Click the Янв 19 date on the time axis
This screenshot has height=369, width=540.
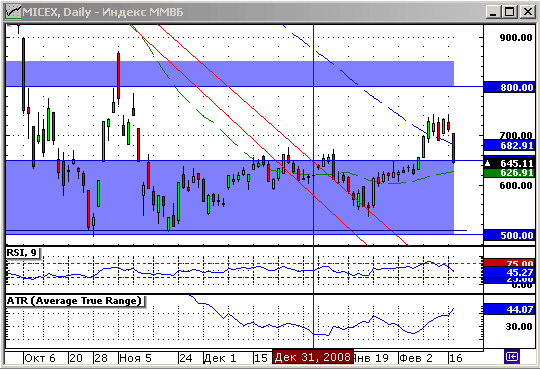[371, 358]
